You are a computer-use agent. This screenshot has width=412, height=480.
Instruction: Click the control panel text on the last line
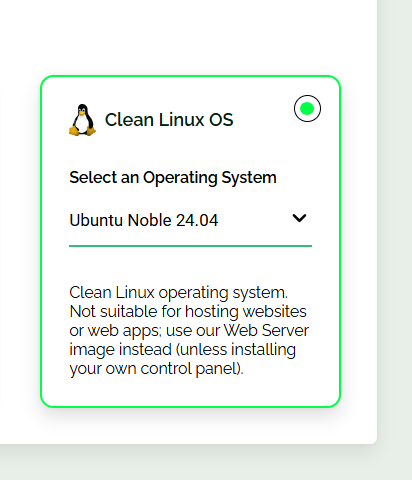[x=192, y=369]
